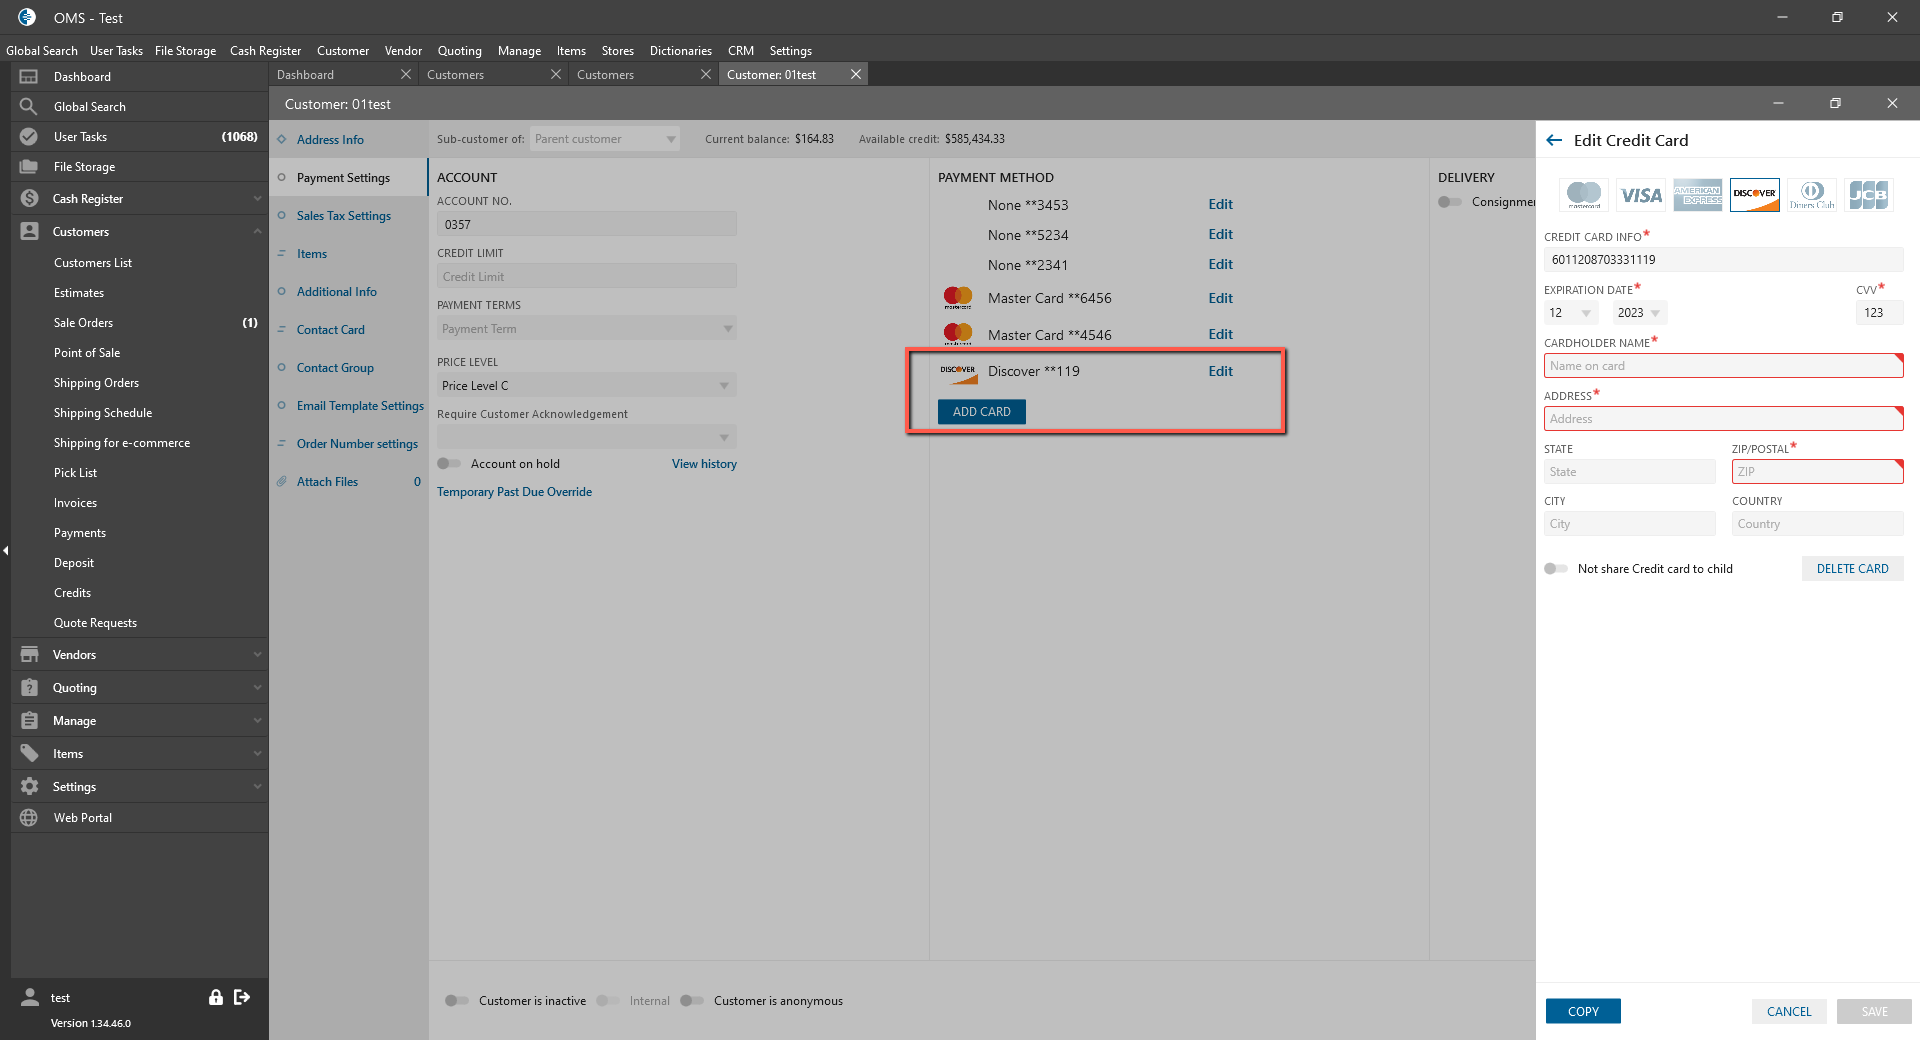
Task: Click the lock icon beside test user
Action: pos(215,997)
